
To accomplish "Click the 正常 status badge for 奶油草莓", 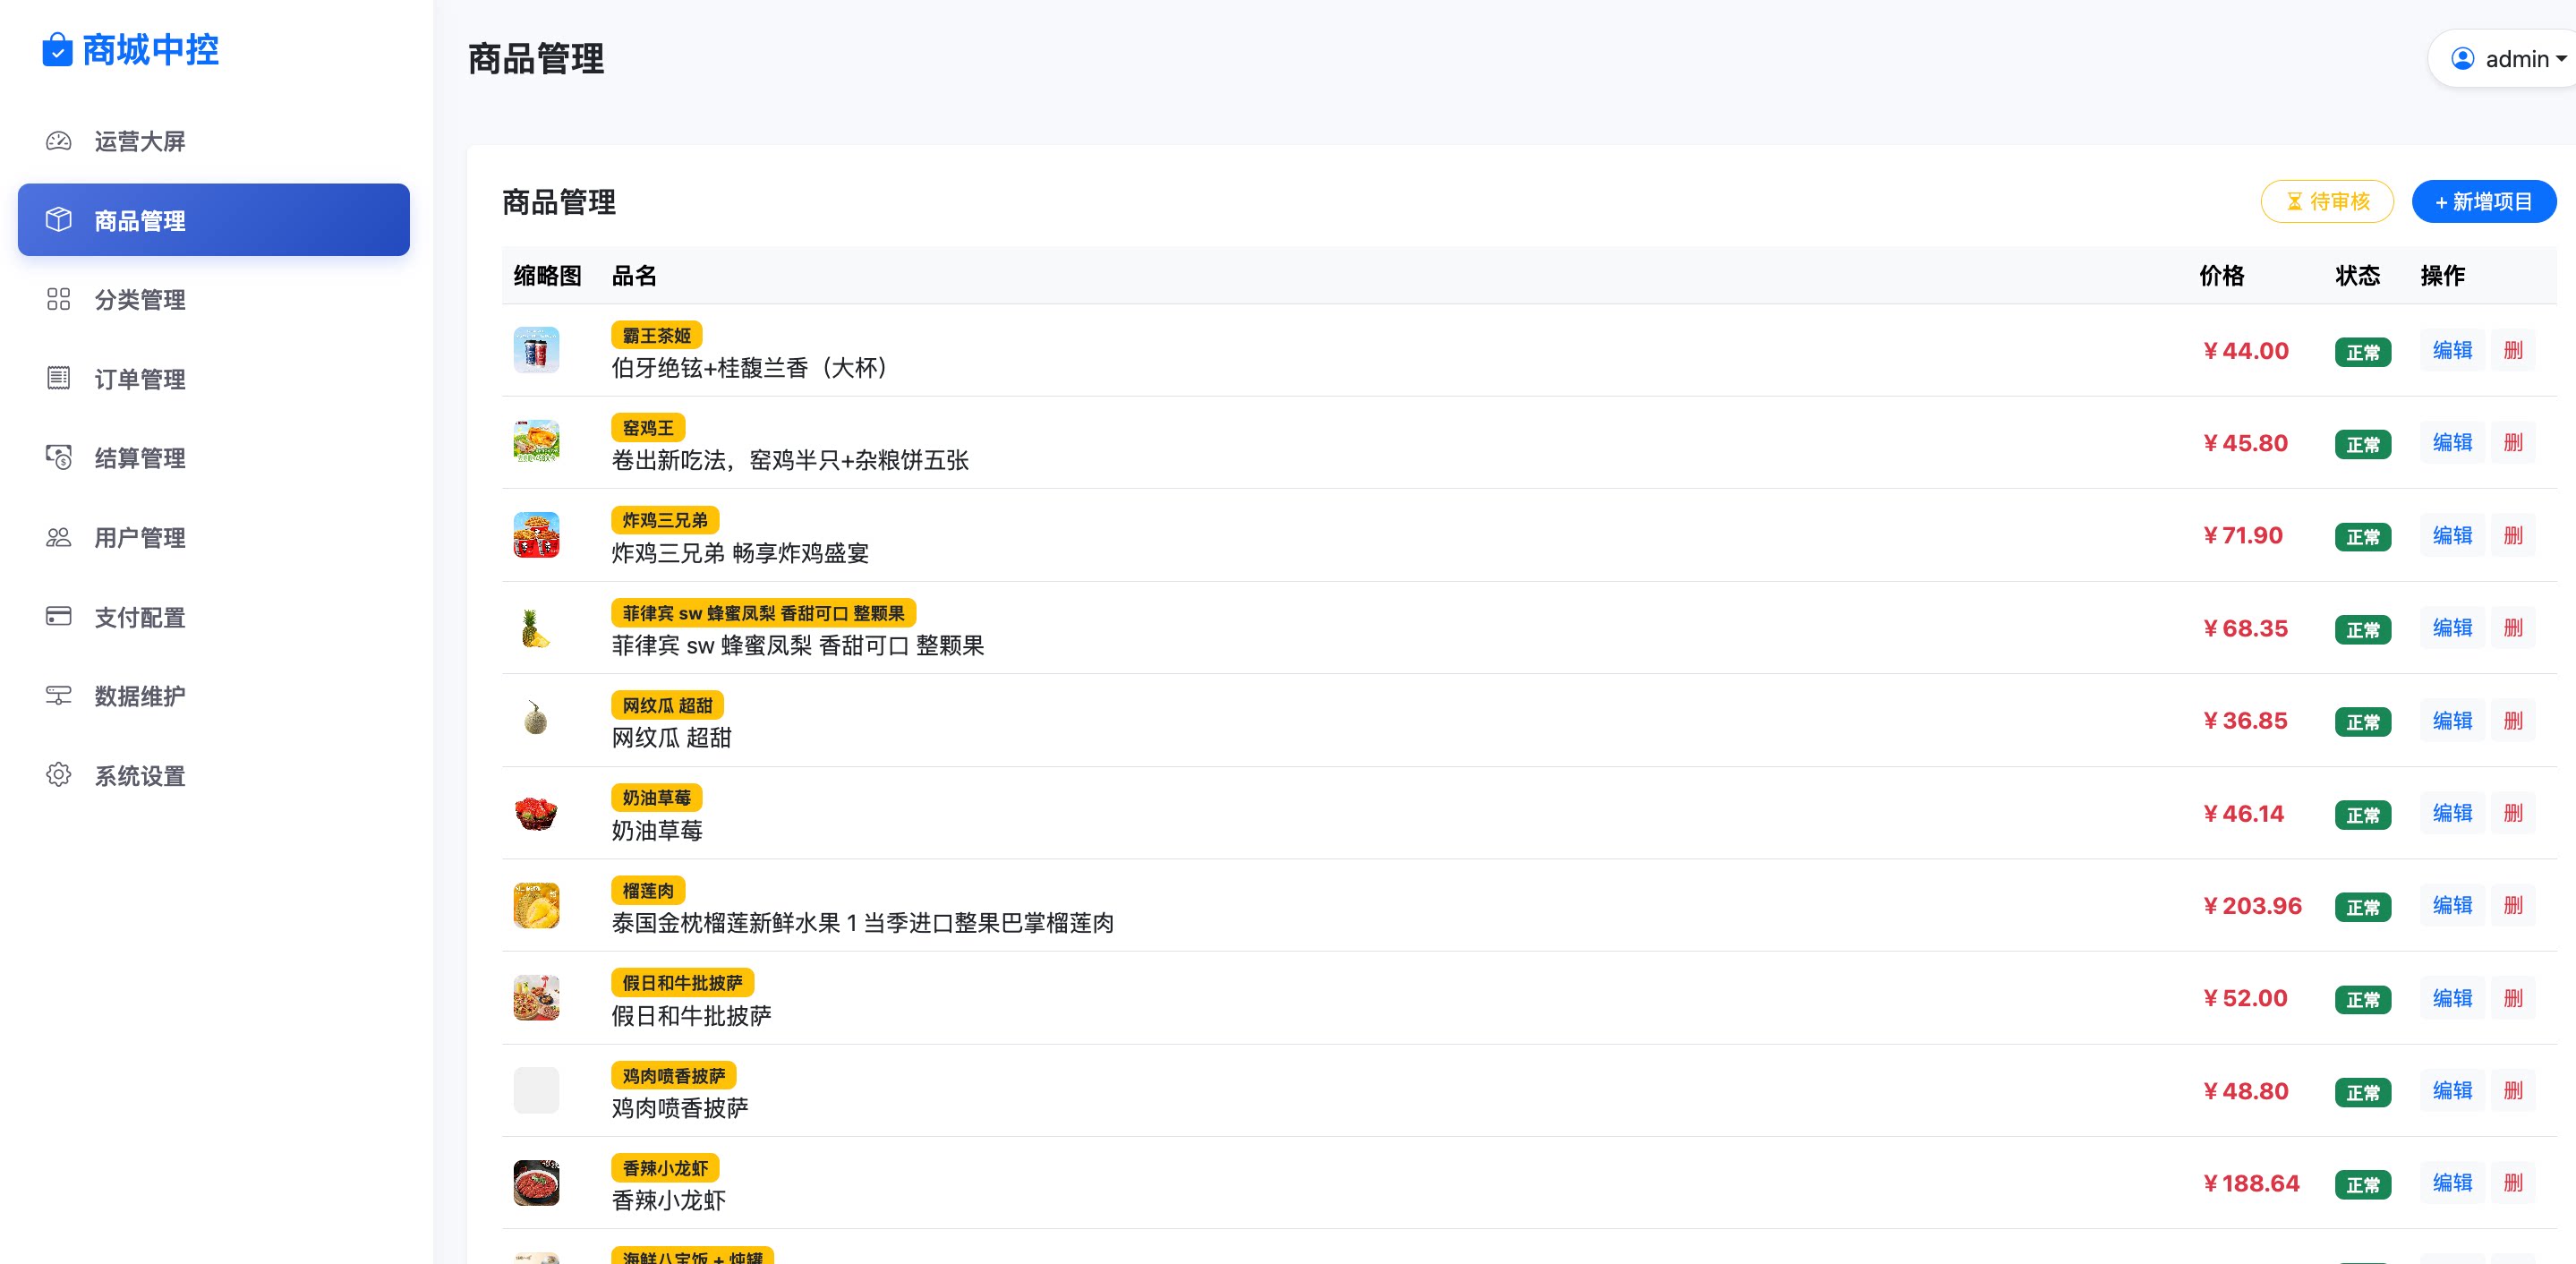I will tap(2362, 815).
